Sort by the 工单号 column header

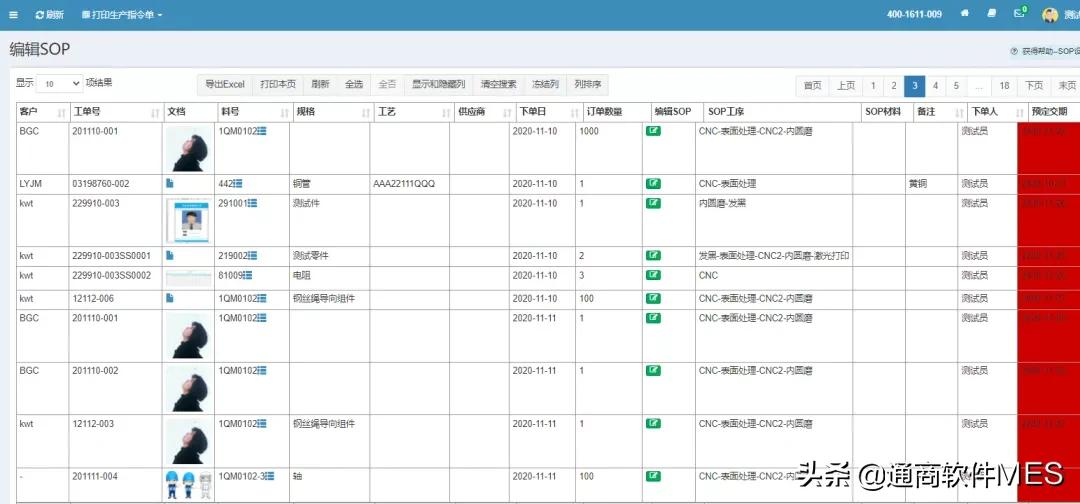click(116, 112)
